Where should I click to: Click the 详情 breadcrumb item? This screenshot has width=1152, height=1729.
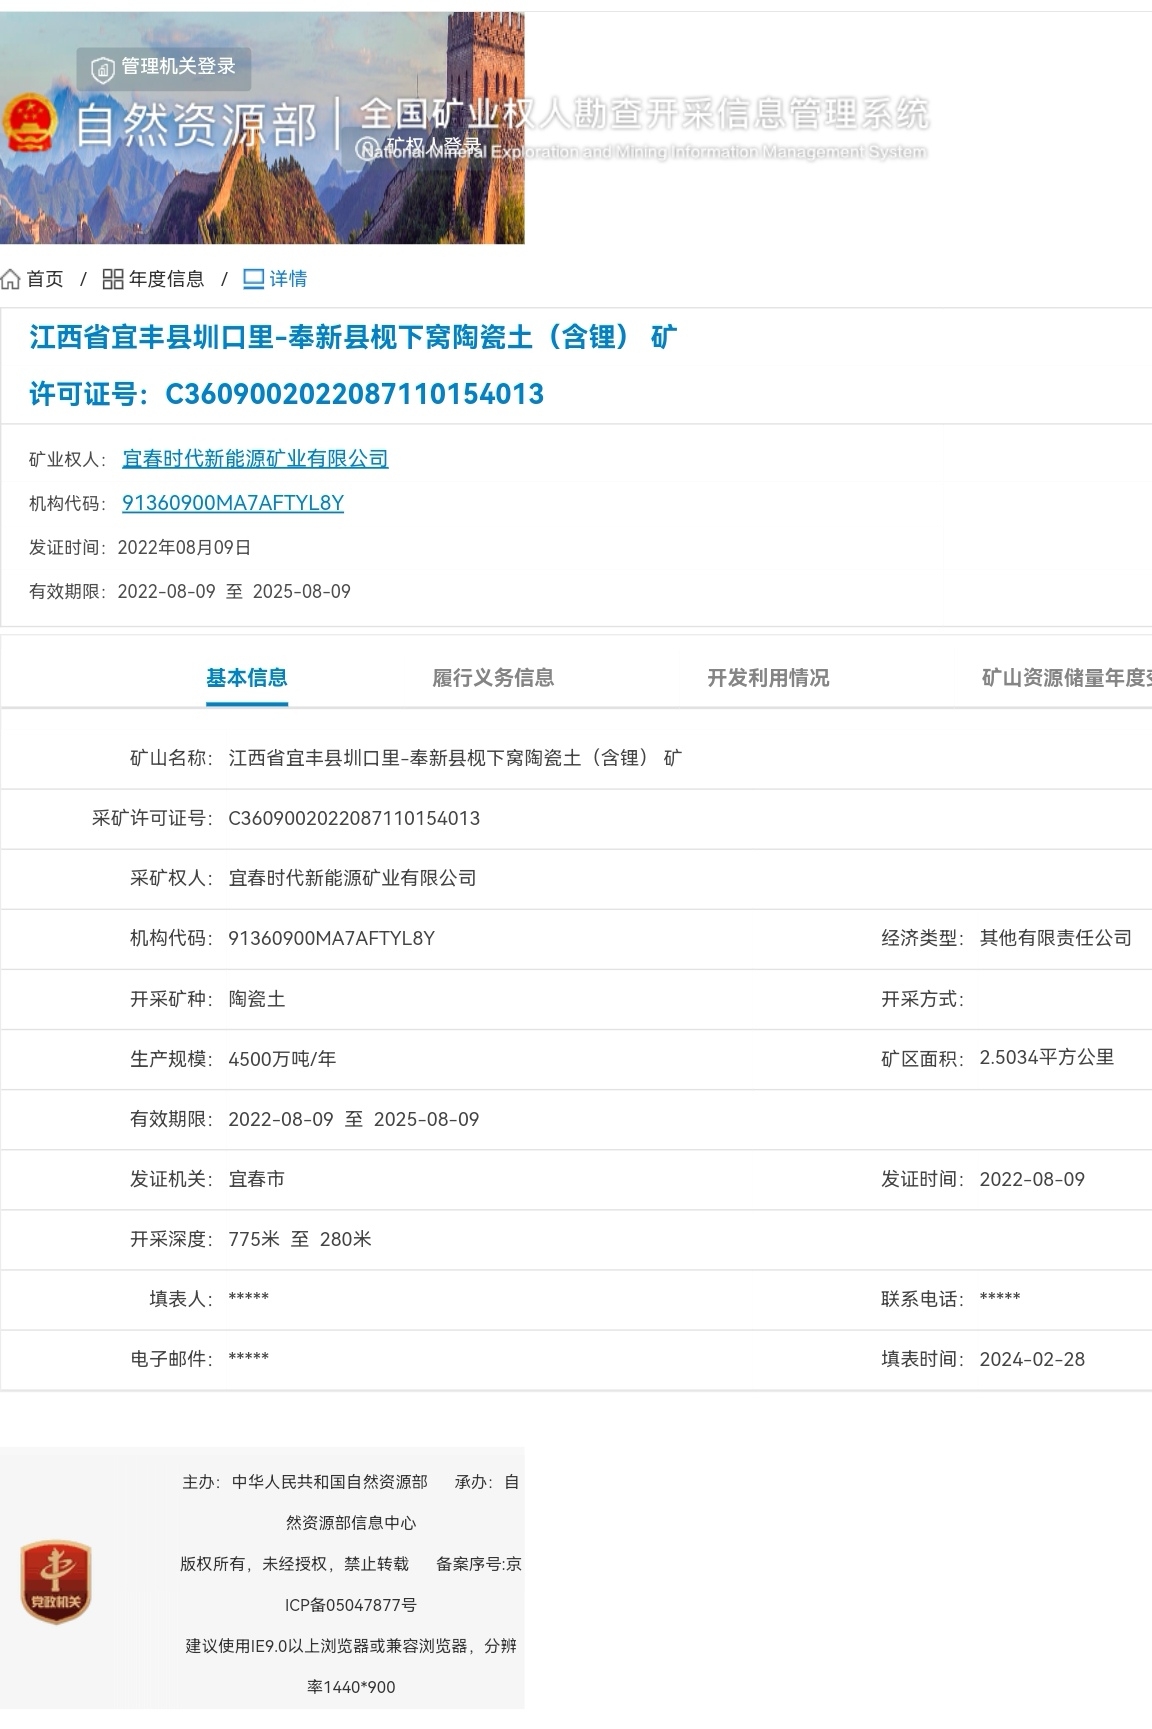pyautogui.click(x=288, y=279)
